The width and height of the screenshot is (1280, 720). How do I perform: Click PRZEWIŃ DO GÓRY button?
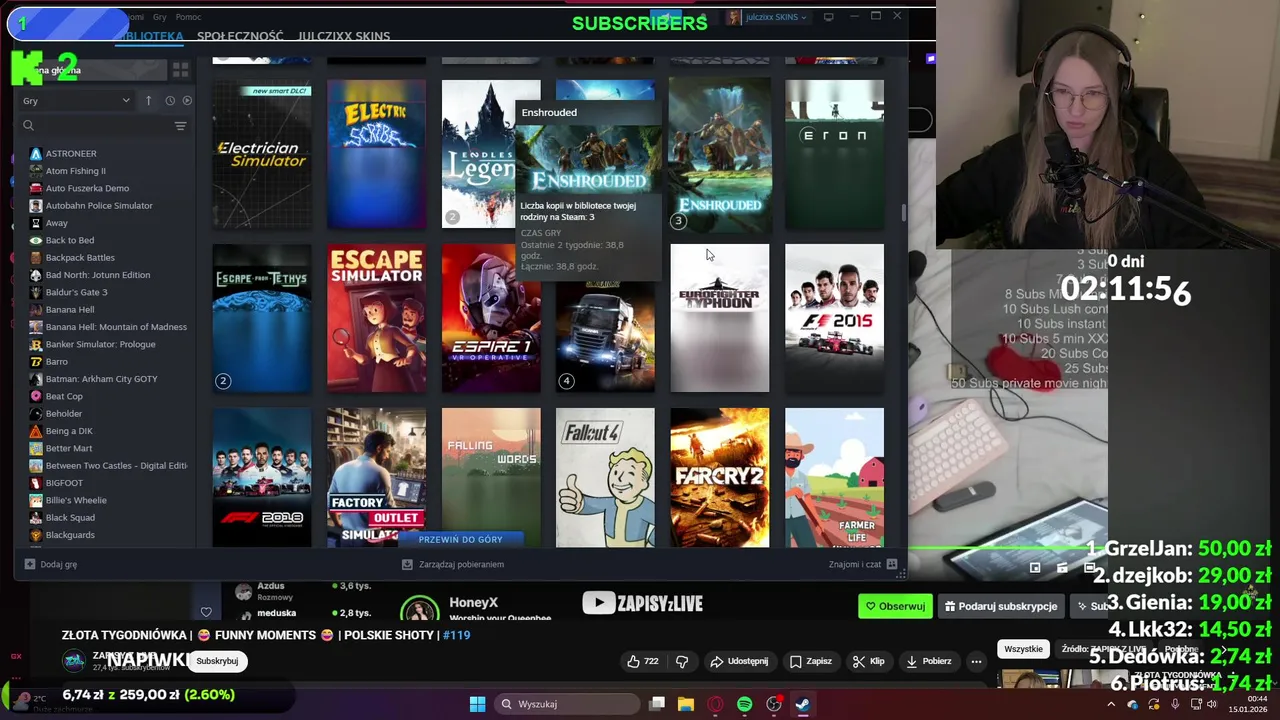(x=461, y=539)
